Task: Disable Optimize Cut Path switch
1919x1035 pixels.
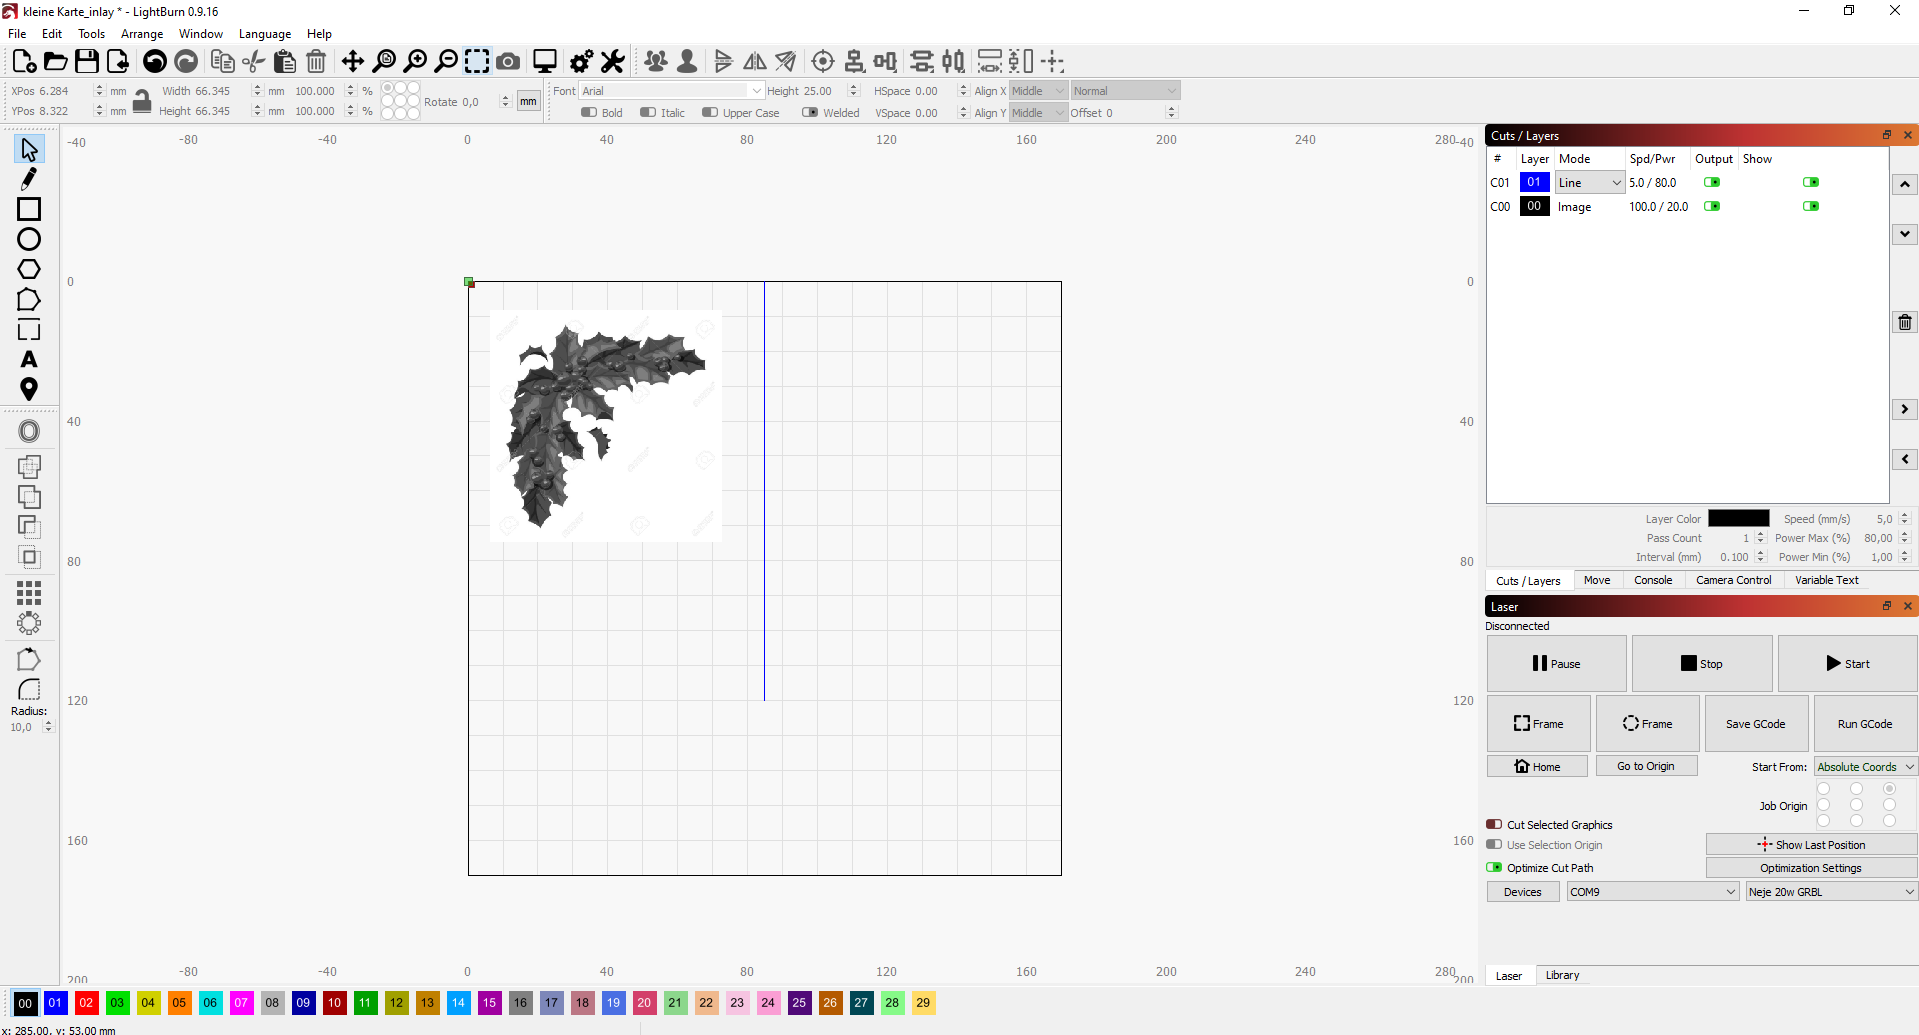Action: 1494,868
